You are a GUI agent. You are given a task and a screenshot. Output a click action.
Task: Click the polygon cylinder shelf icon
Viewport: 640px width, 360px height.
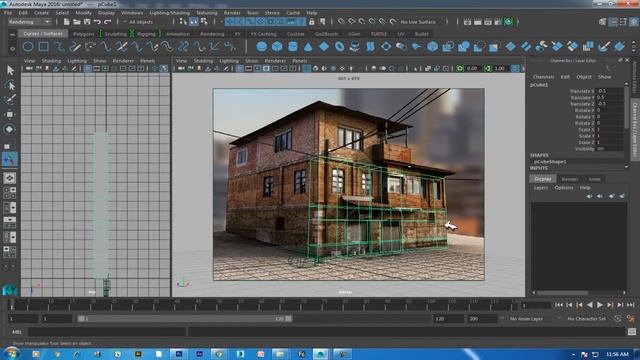coord(293,47)
